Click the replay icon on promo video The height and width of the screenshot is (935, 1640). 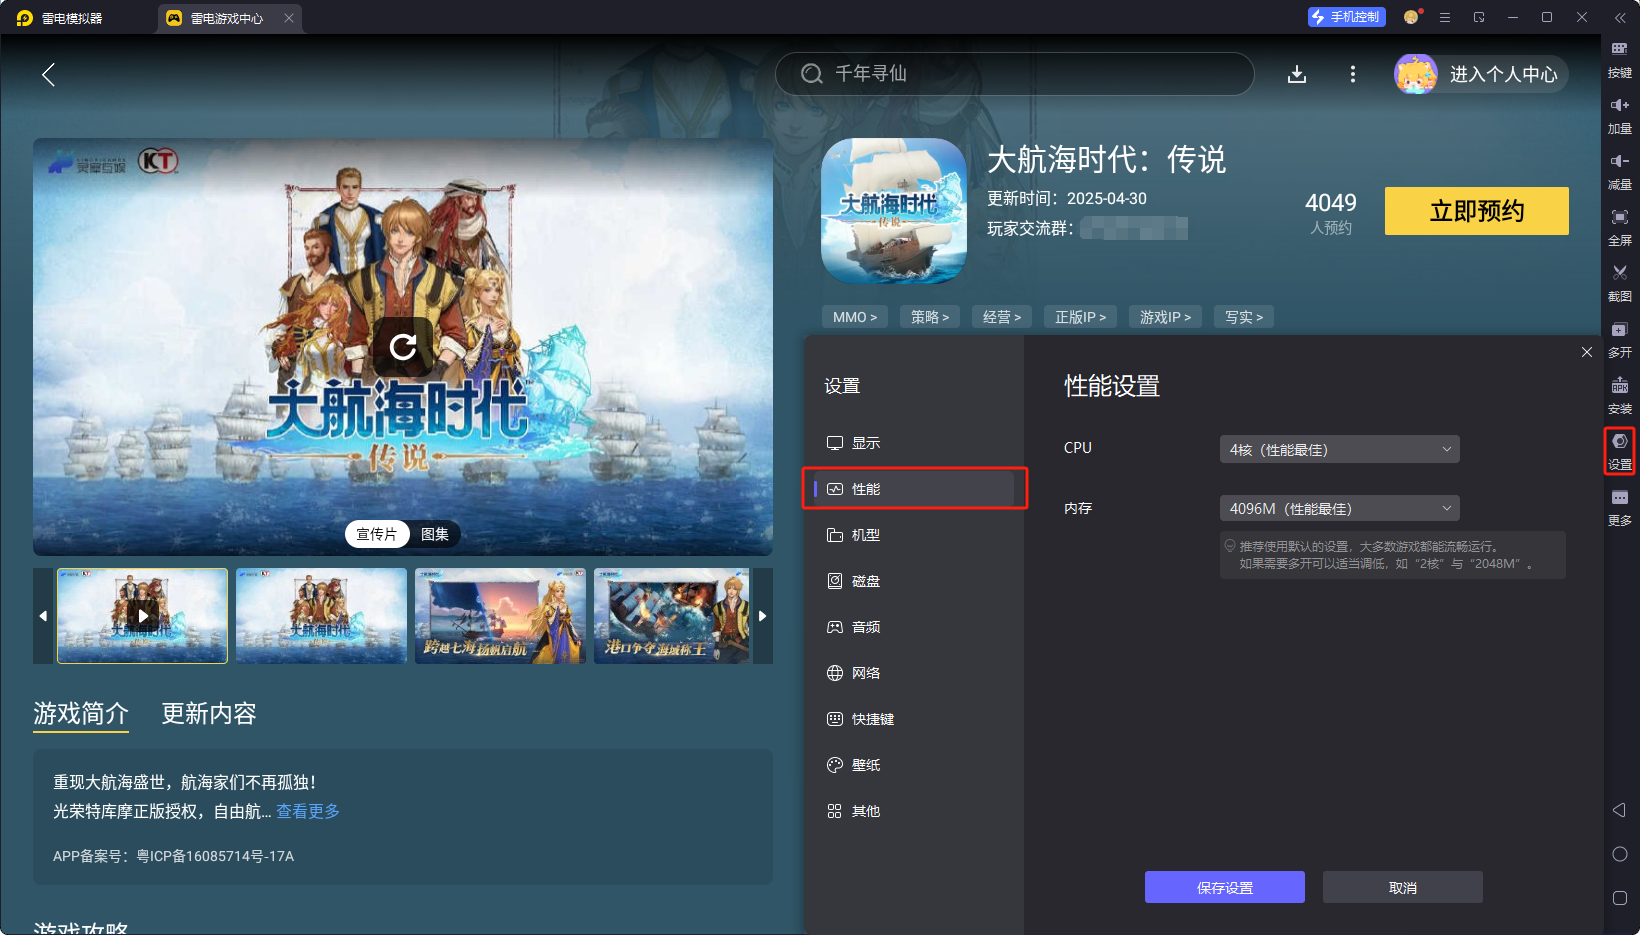403,347
